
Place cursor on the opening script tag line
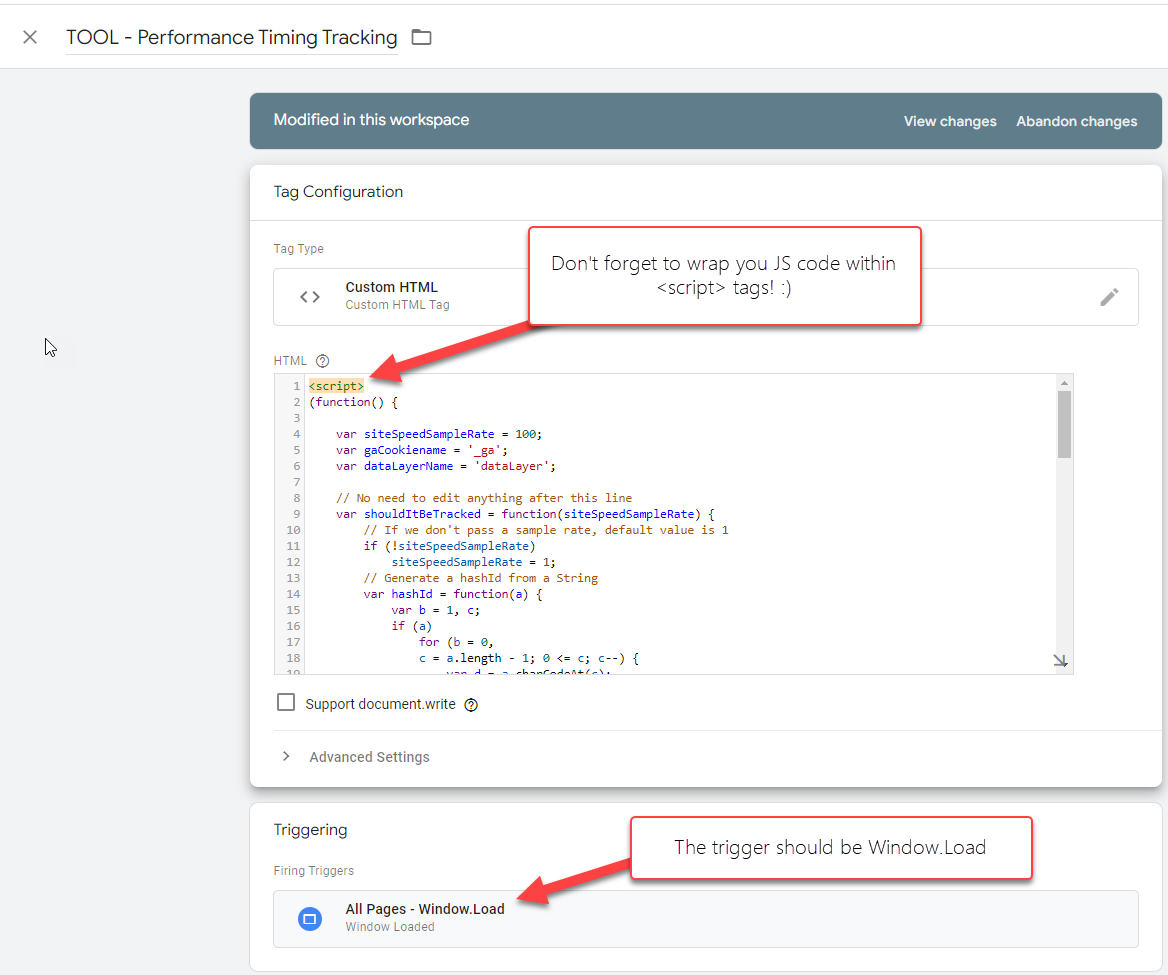point(337,386)
